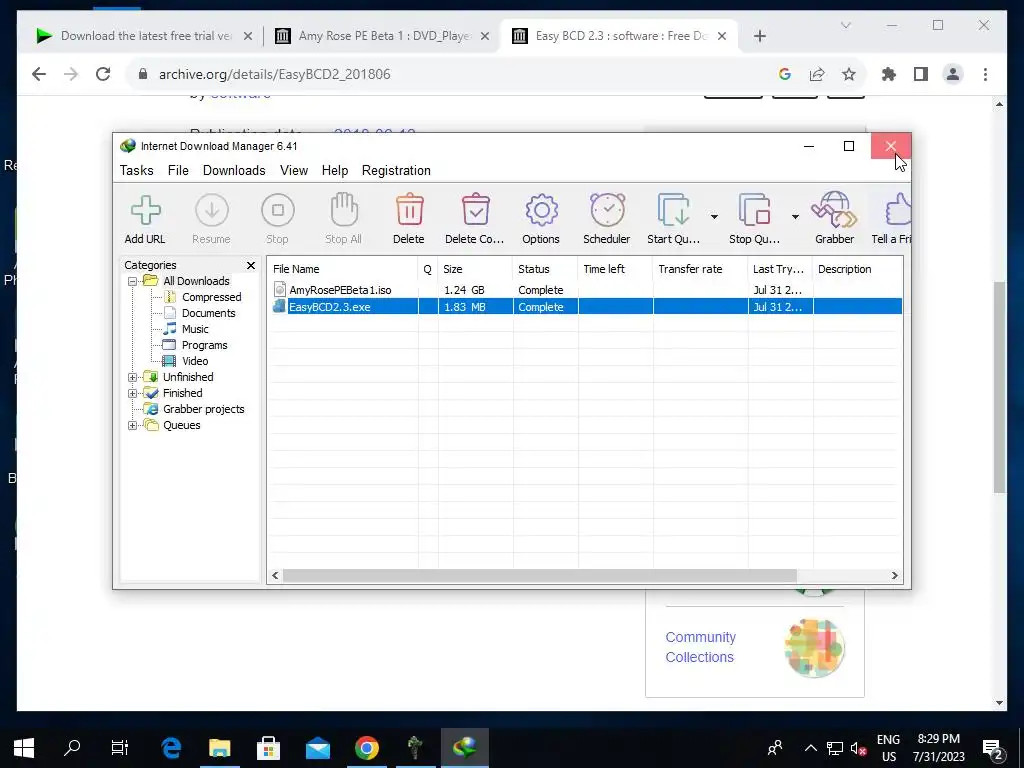The image size is (1024, 768).
Task: Bookmark this page with star icon
Action: pyautogui.click(x=848, y=74)
